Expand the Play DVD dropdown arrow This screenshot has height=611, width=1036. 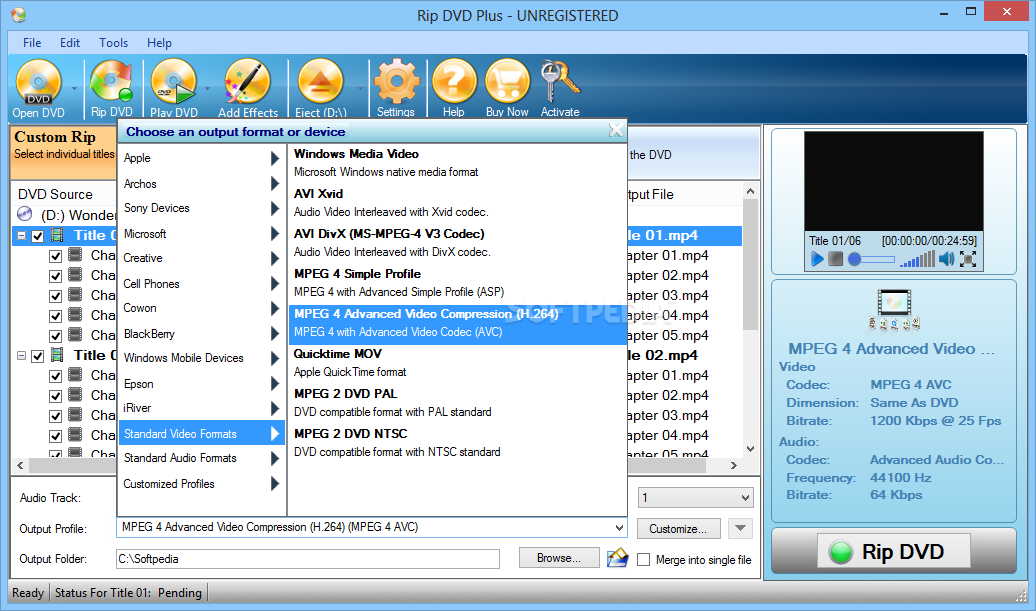(207, 89)
